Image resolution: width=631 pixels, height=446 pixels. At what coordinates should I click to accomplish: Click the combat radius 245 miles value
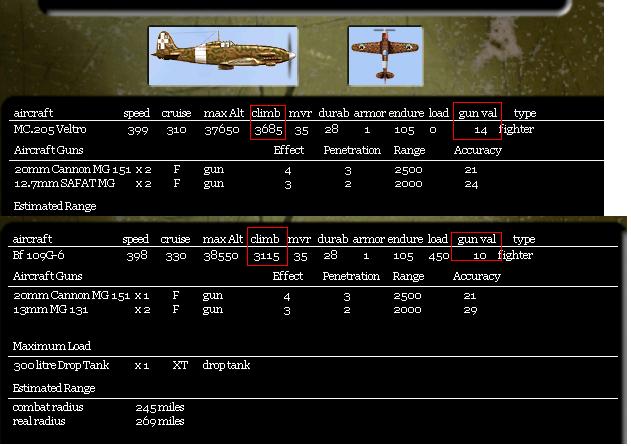160,407
